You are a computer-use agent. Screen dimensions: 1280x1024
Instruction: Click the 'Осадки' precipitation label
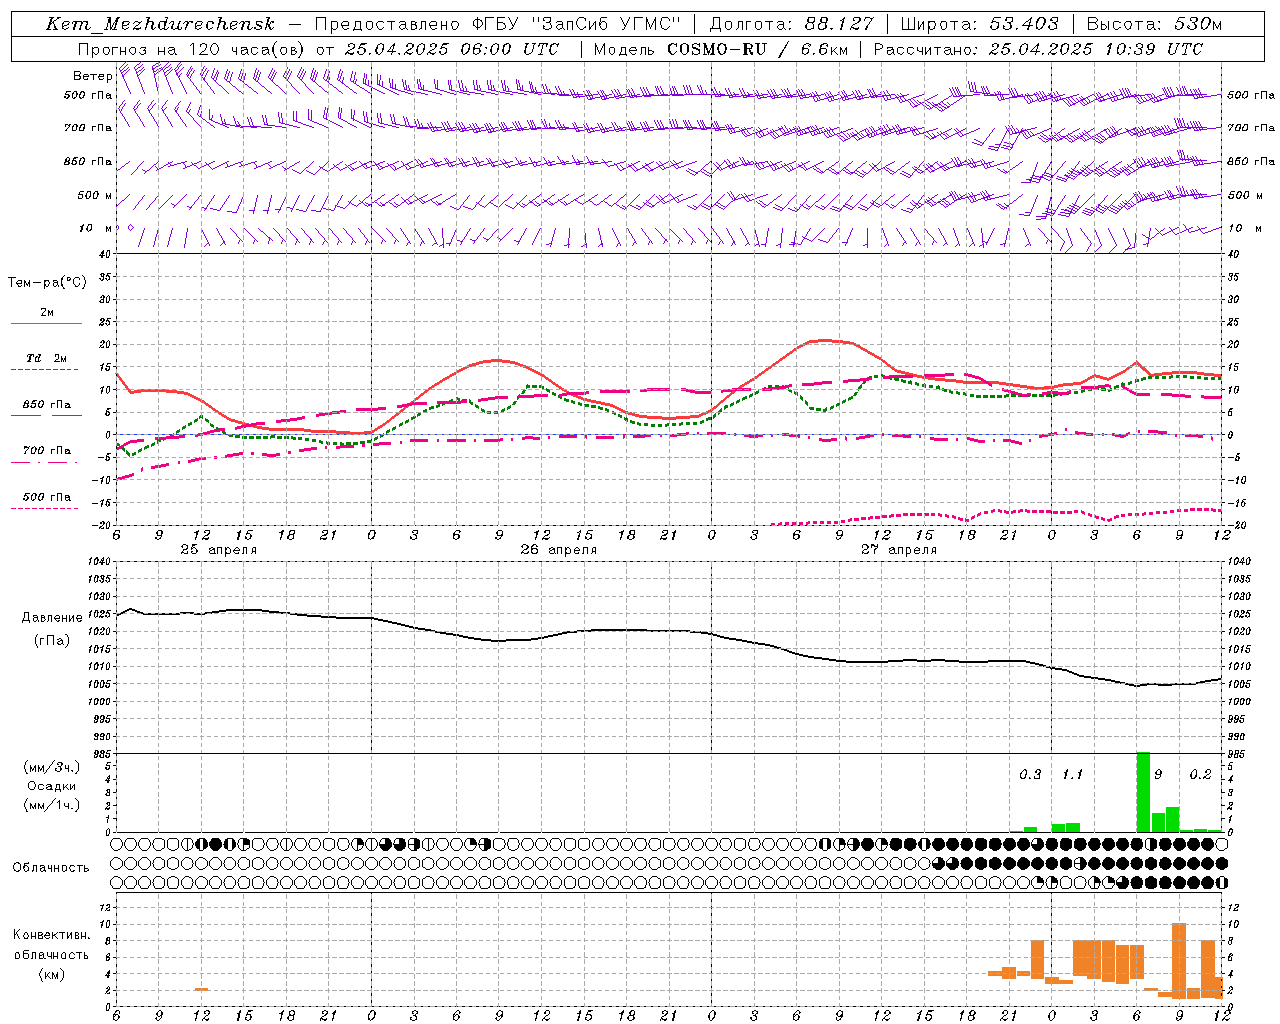coord(51,786)
